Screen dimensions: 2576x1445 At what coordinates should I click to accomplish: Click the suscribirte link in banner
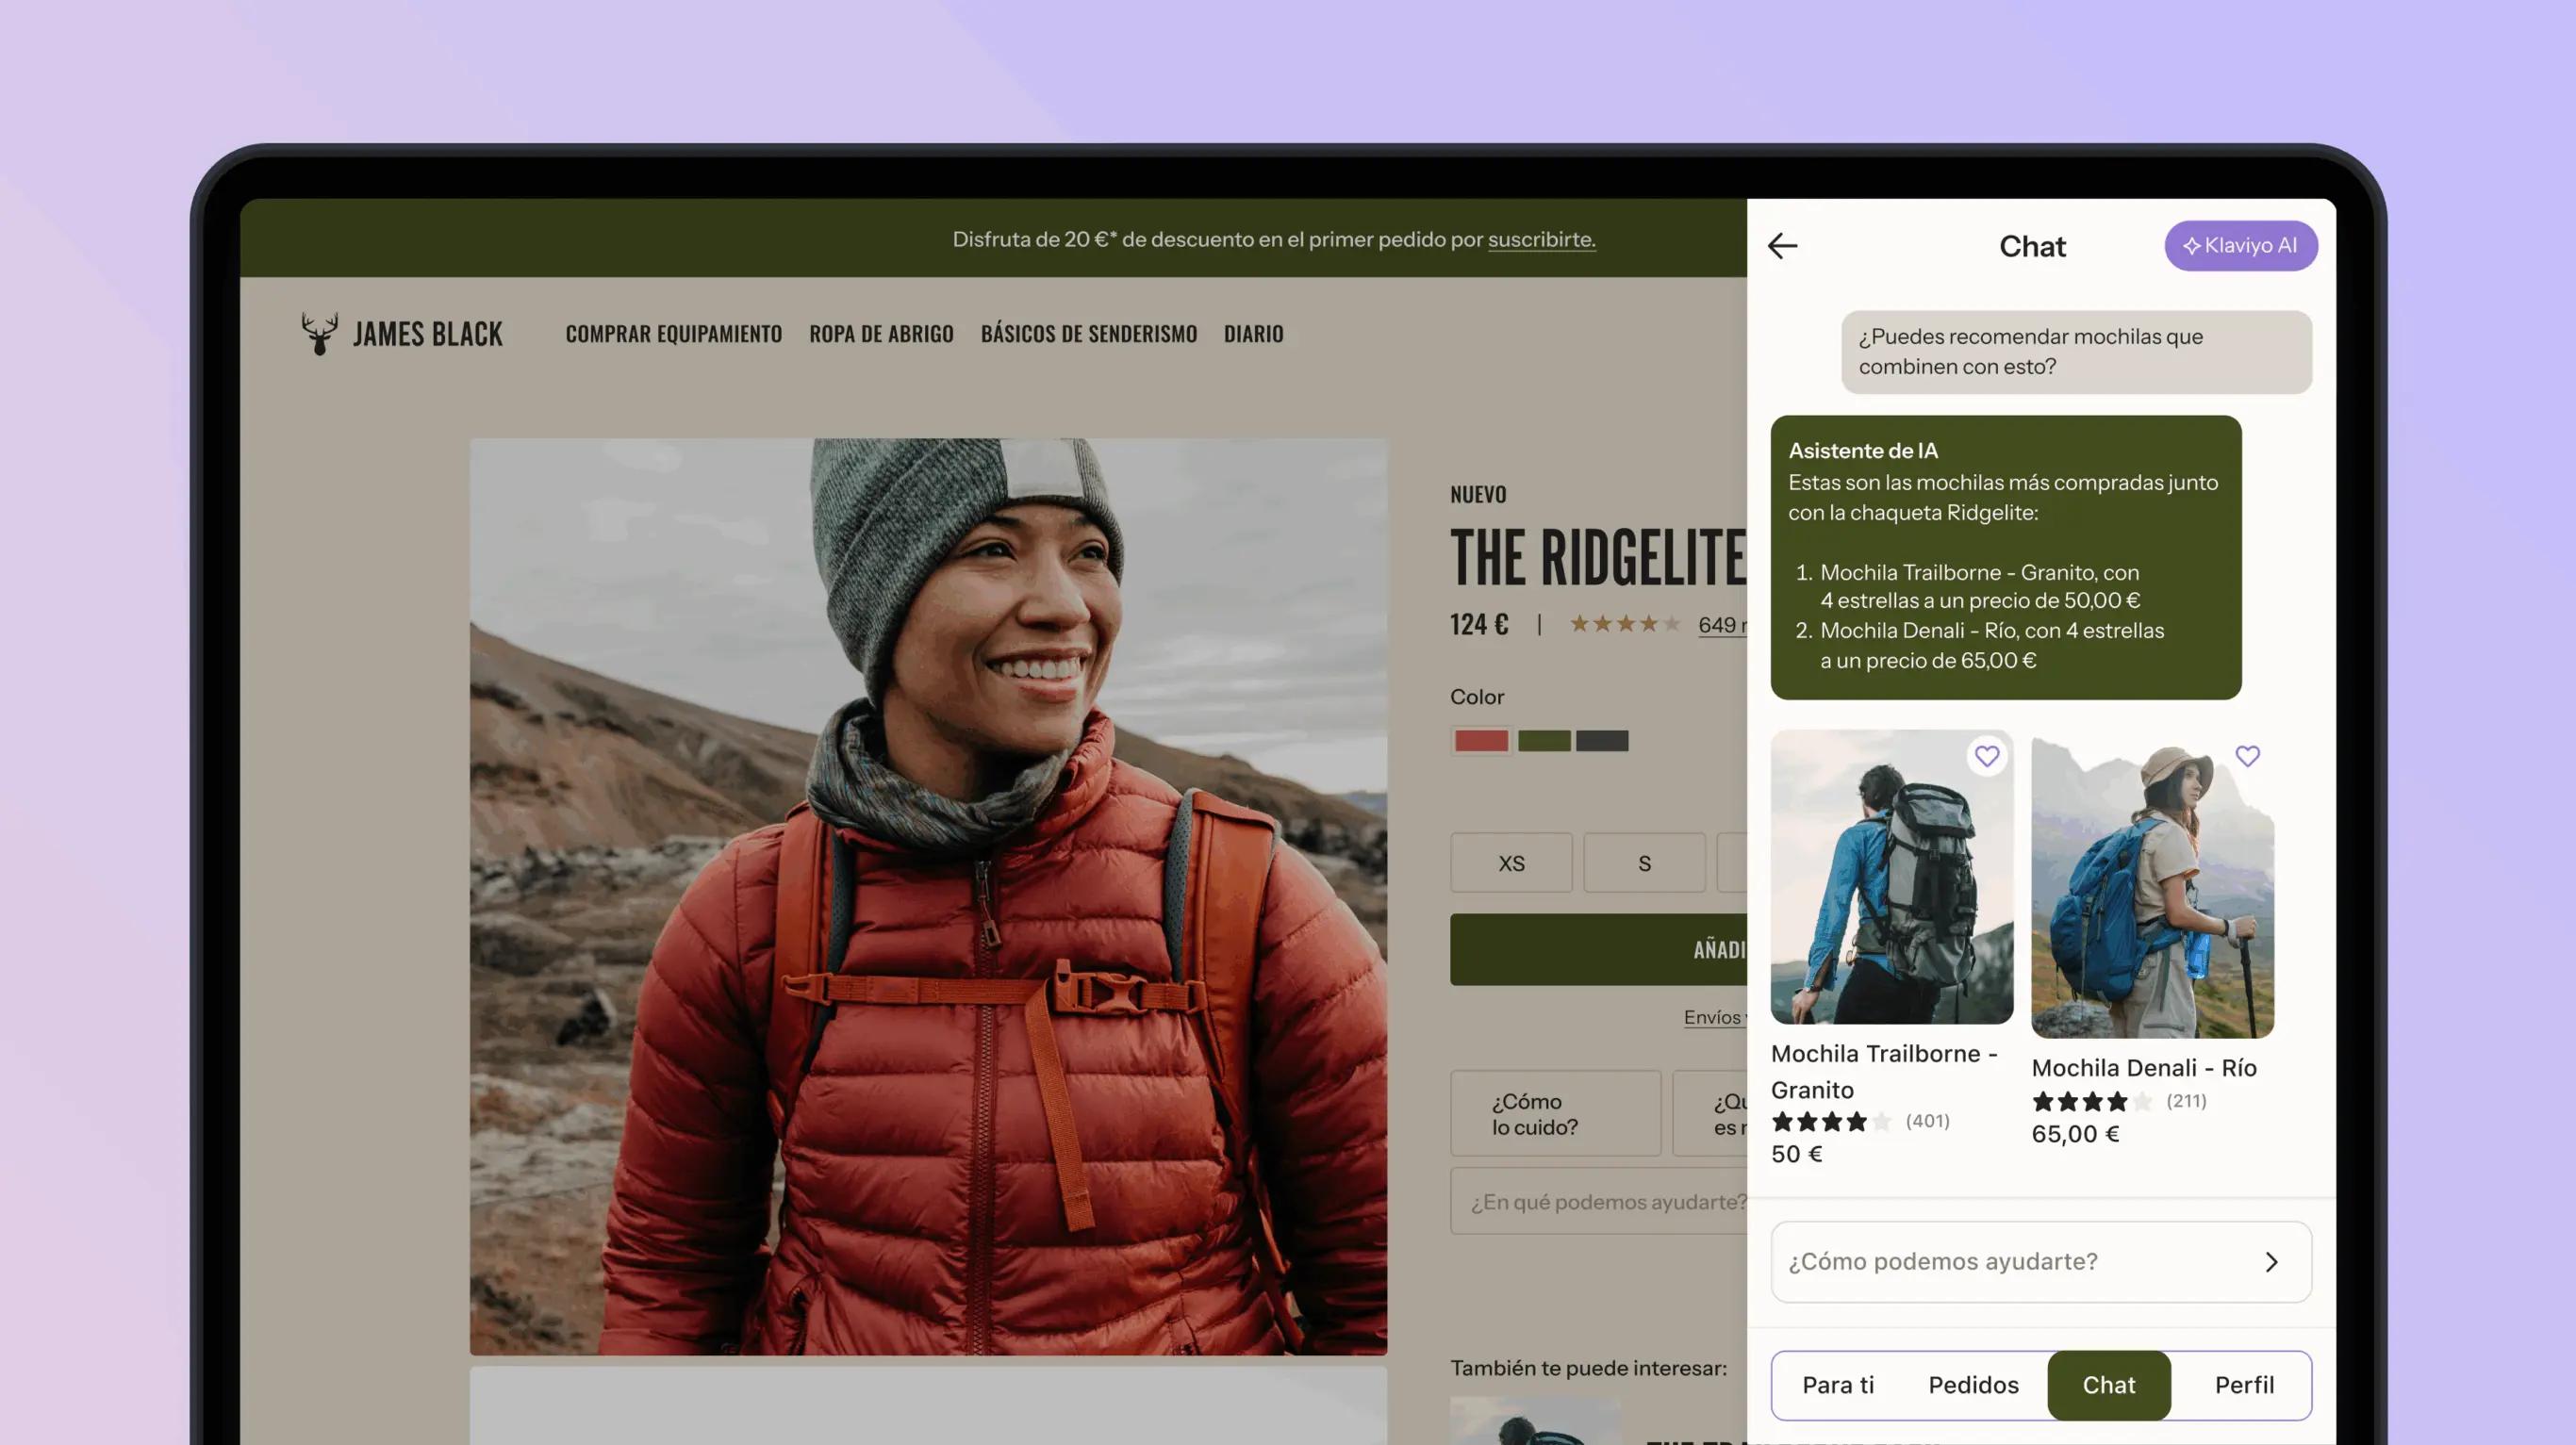pos(1541,240)
